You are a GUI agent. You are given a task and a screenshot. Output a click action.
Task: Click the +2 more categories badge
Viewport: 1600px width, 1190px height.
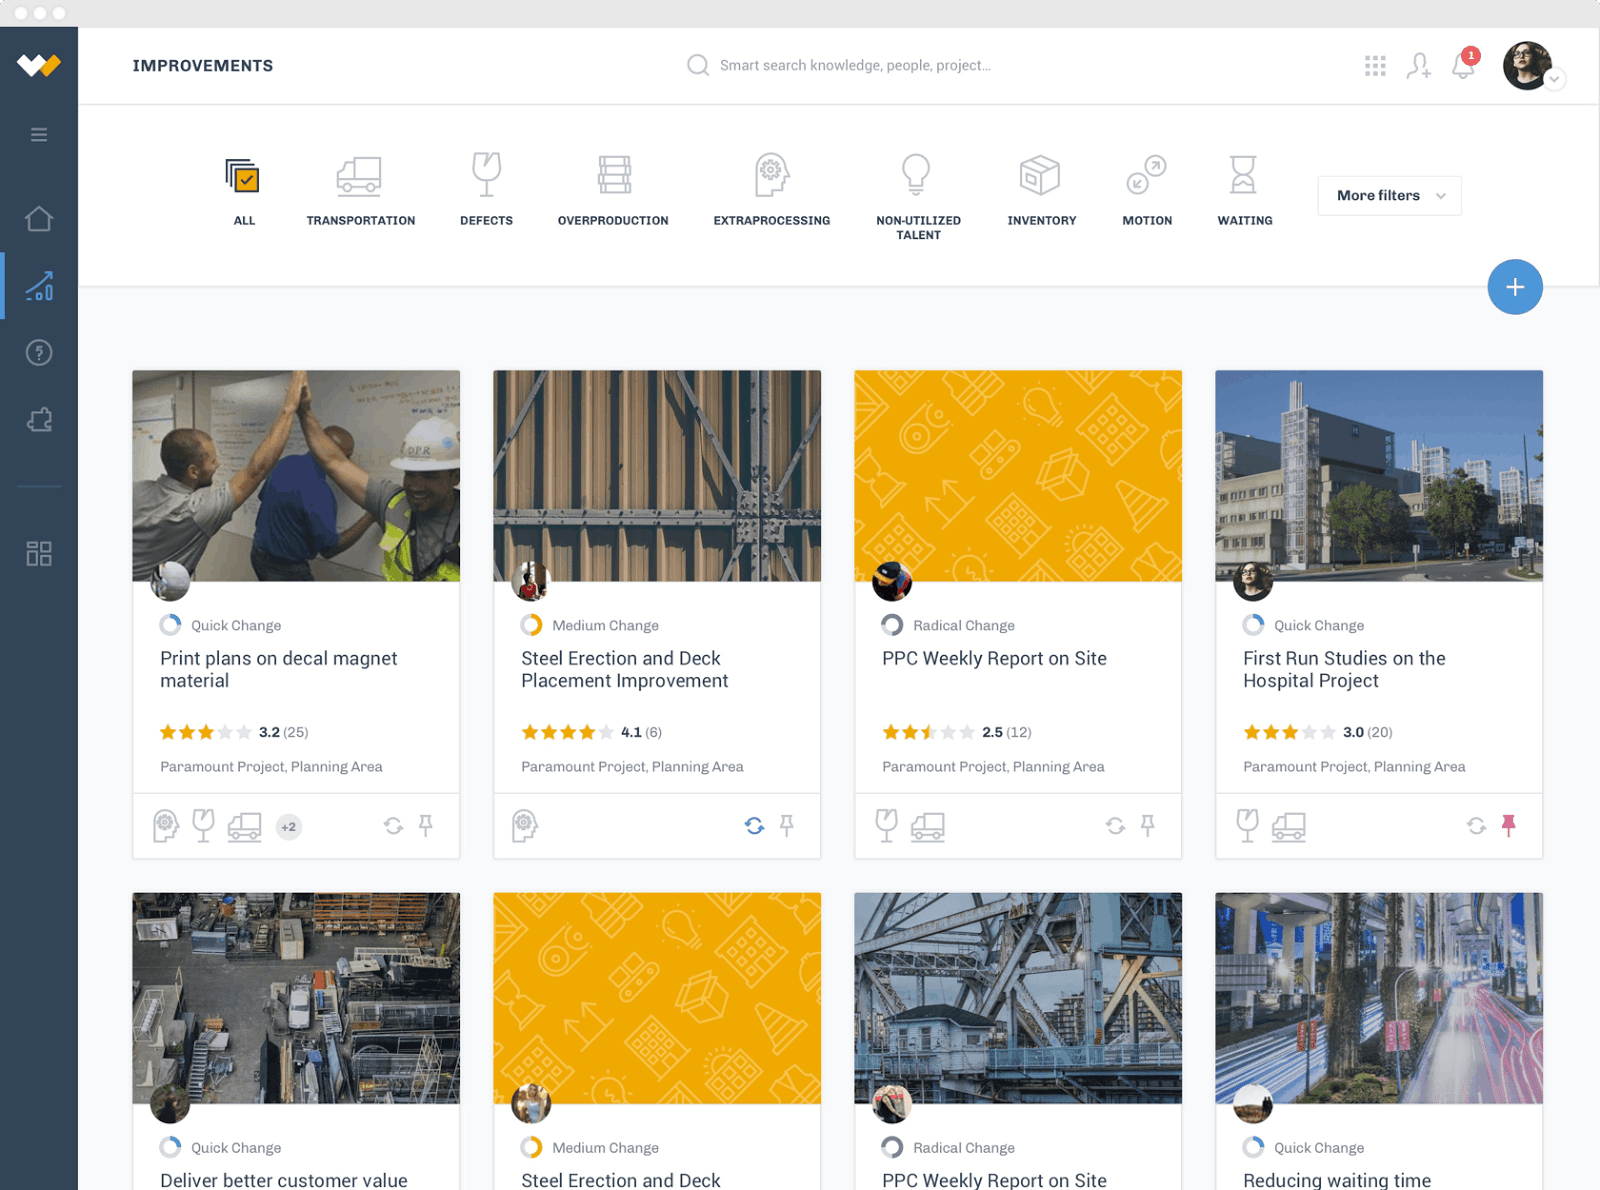[x=289, y=827]
